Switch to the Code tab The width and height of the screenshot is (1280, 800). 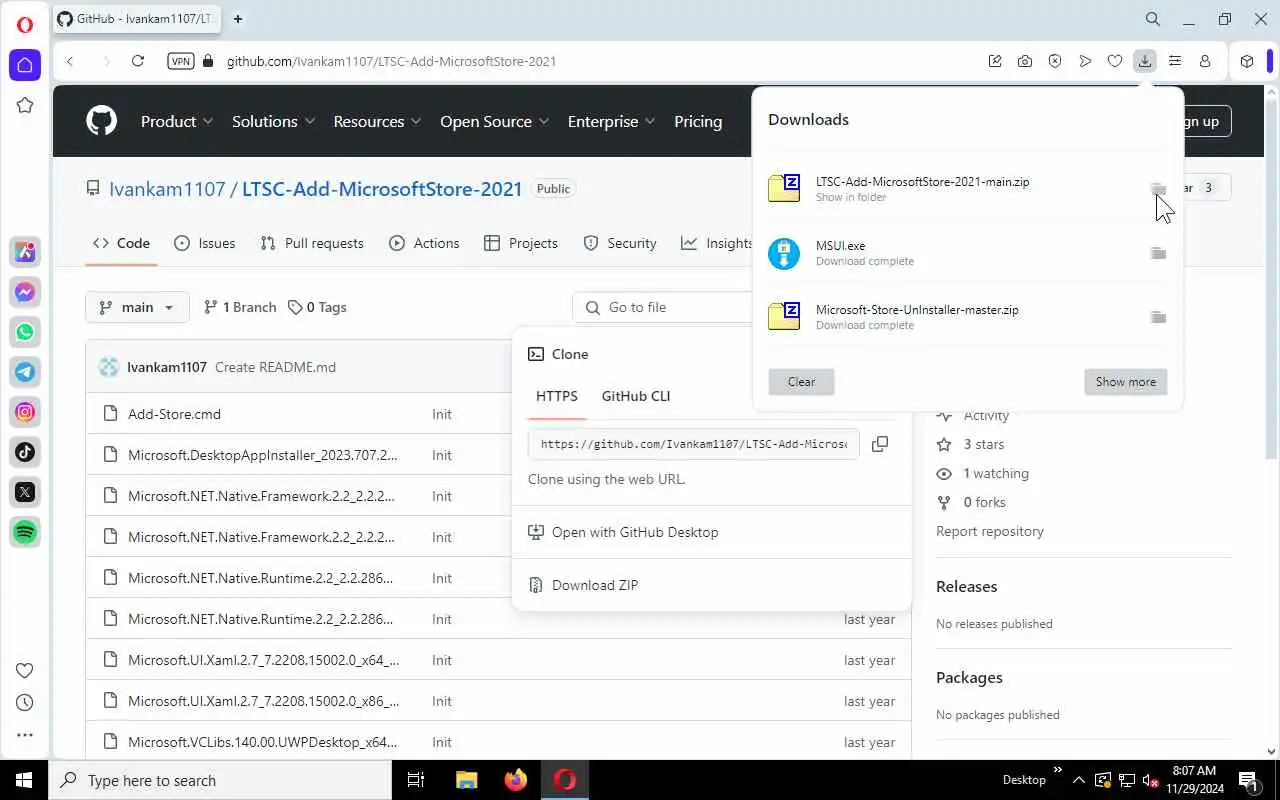pos(121,243)
